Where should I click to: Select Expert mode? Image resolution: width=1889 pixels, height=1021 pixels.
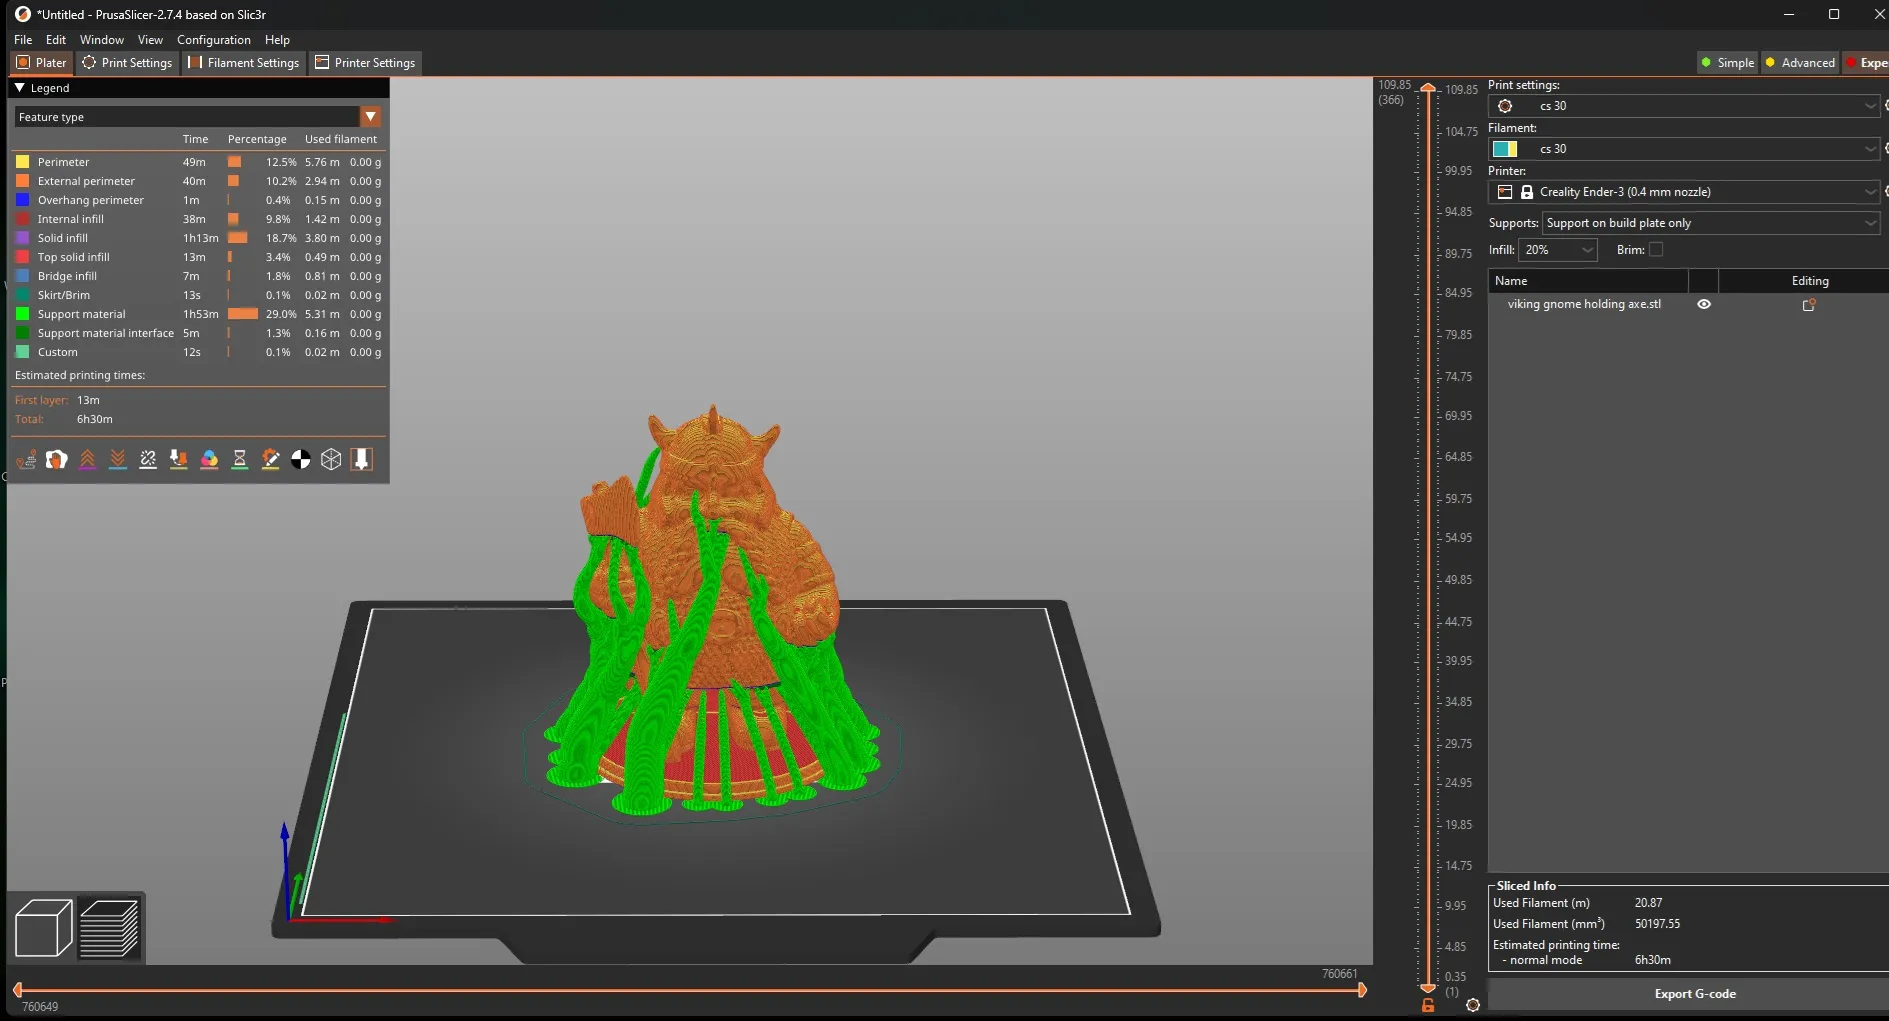1866,62
